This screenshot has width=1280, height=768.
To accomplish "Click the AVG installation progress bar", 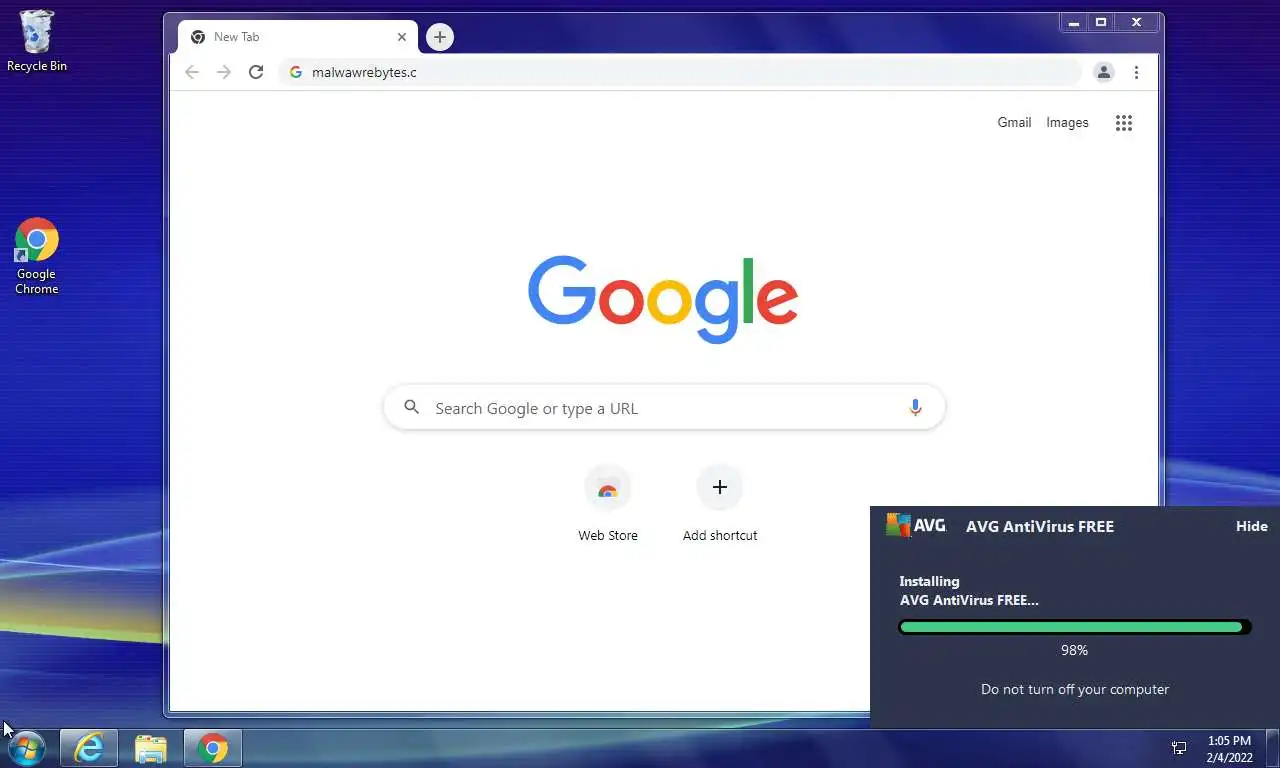I will tap(1075, 627).
